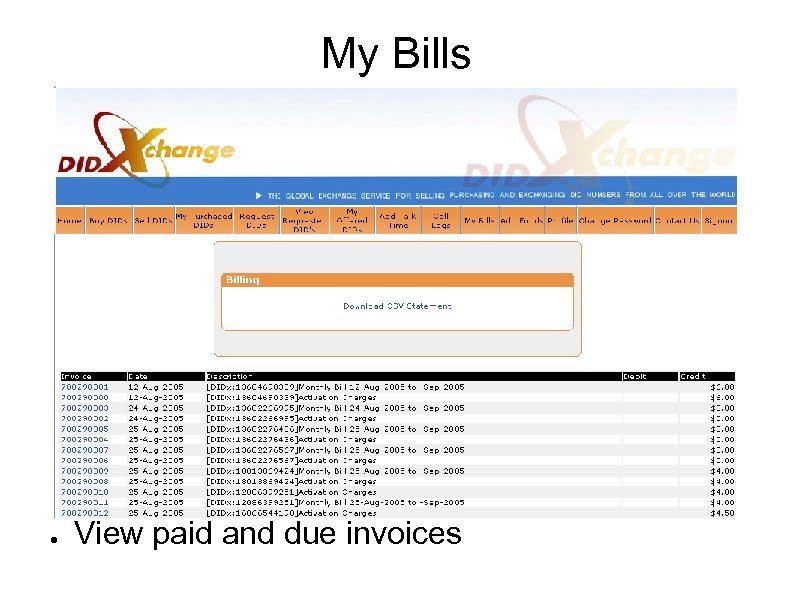The image size is (794, 595).
Task: Select the $4.50 credit amount
Action: (722, 513)
